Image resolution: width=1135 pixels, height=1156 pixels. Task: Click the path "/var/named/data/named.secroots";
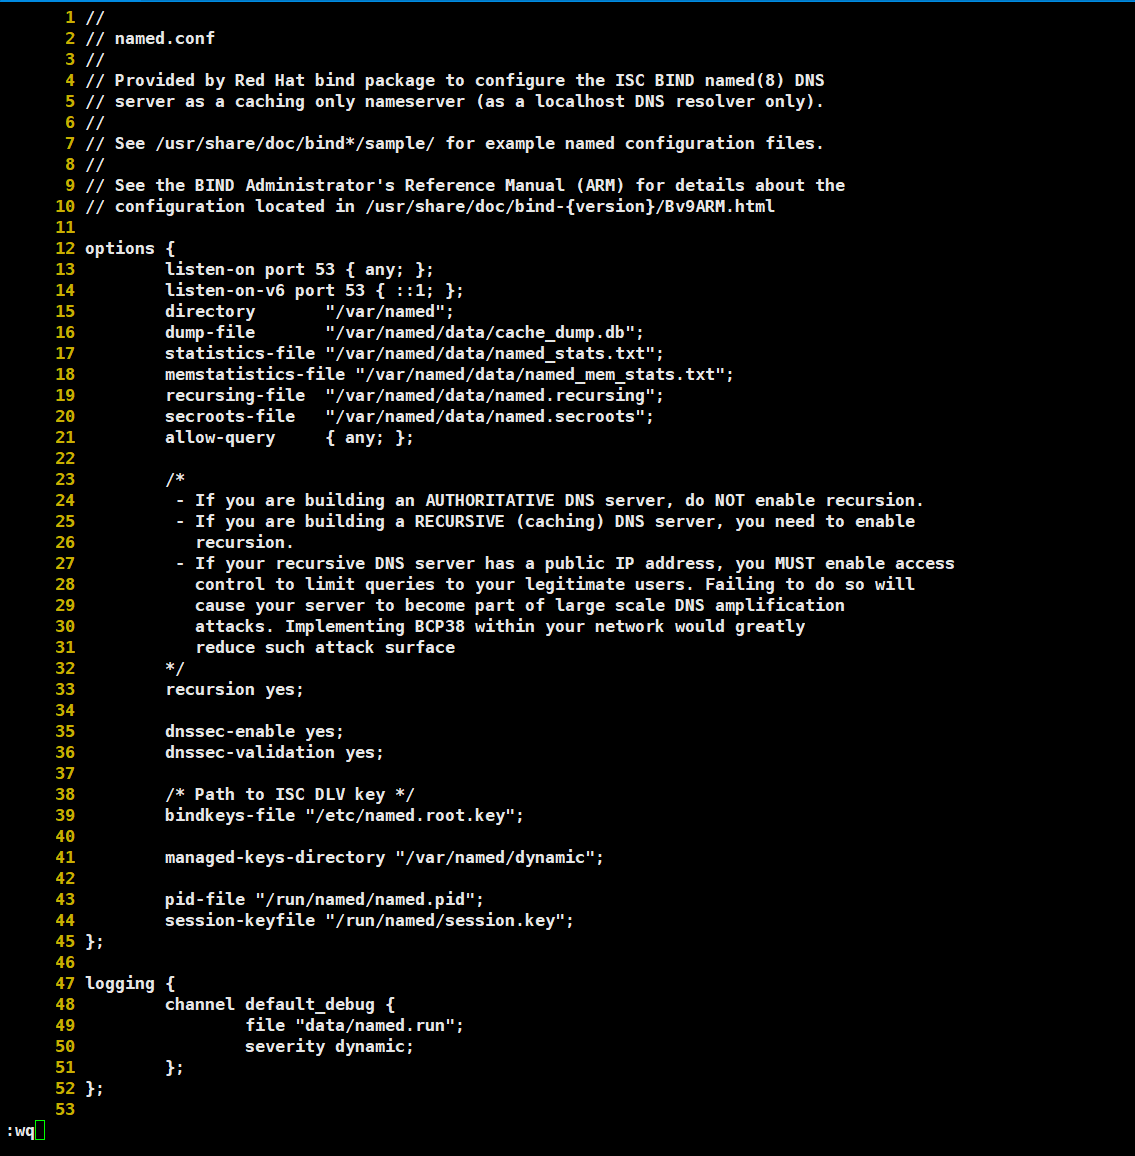(489, 417)
